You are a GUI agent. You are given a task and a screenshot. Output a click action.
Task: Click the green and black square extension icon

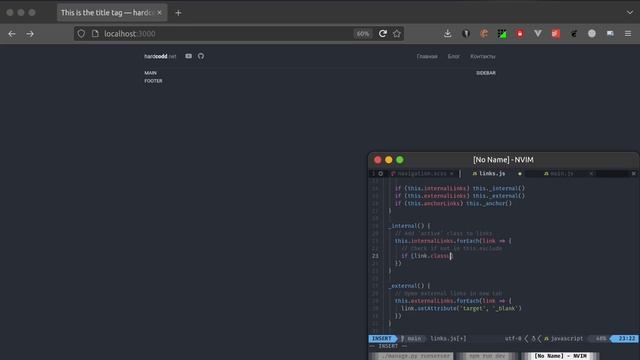[x=502, y=34]
